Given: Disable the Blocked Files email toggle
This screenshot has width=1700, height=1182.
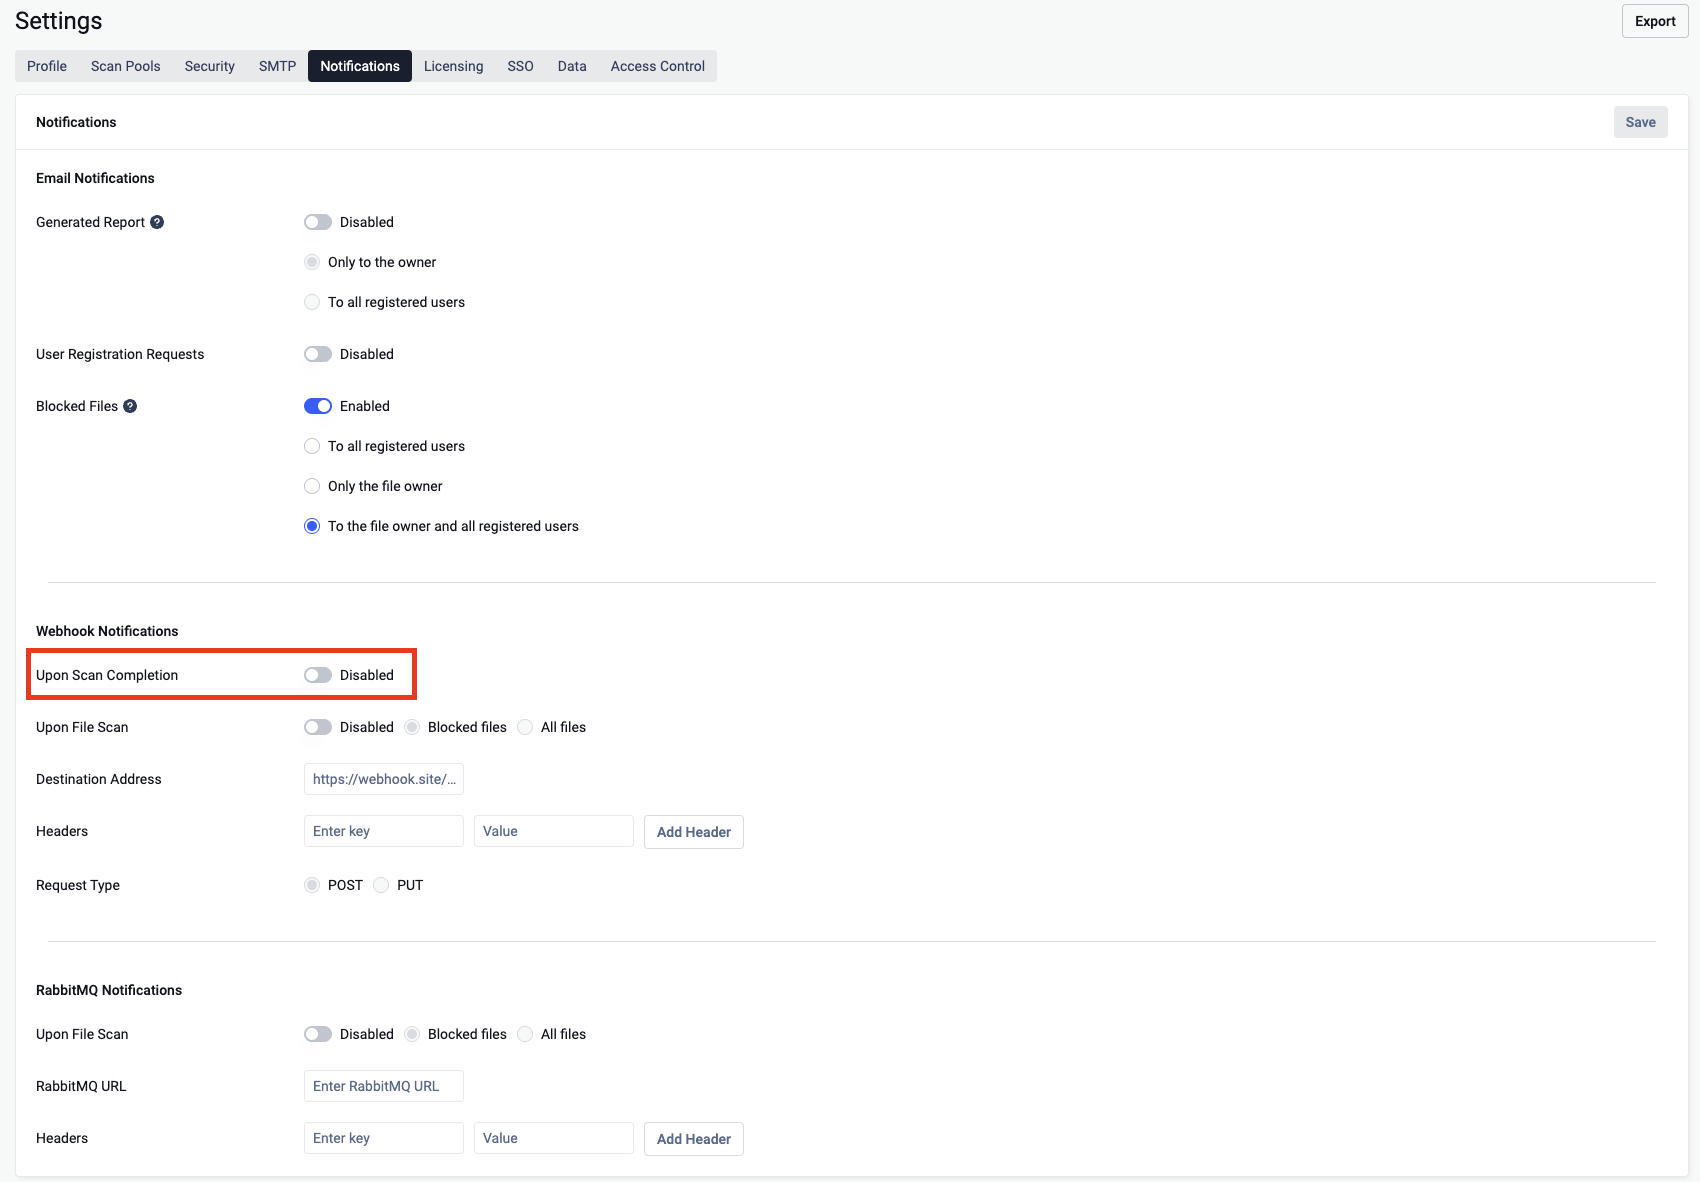Looking at the screenshot, I should pyautogui.click(x=318, y=406).
